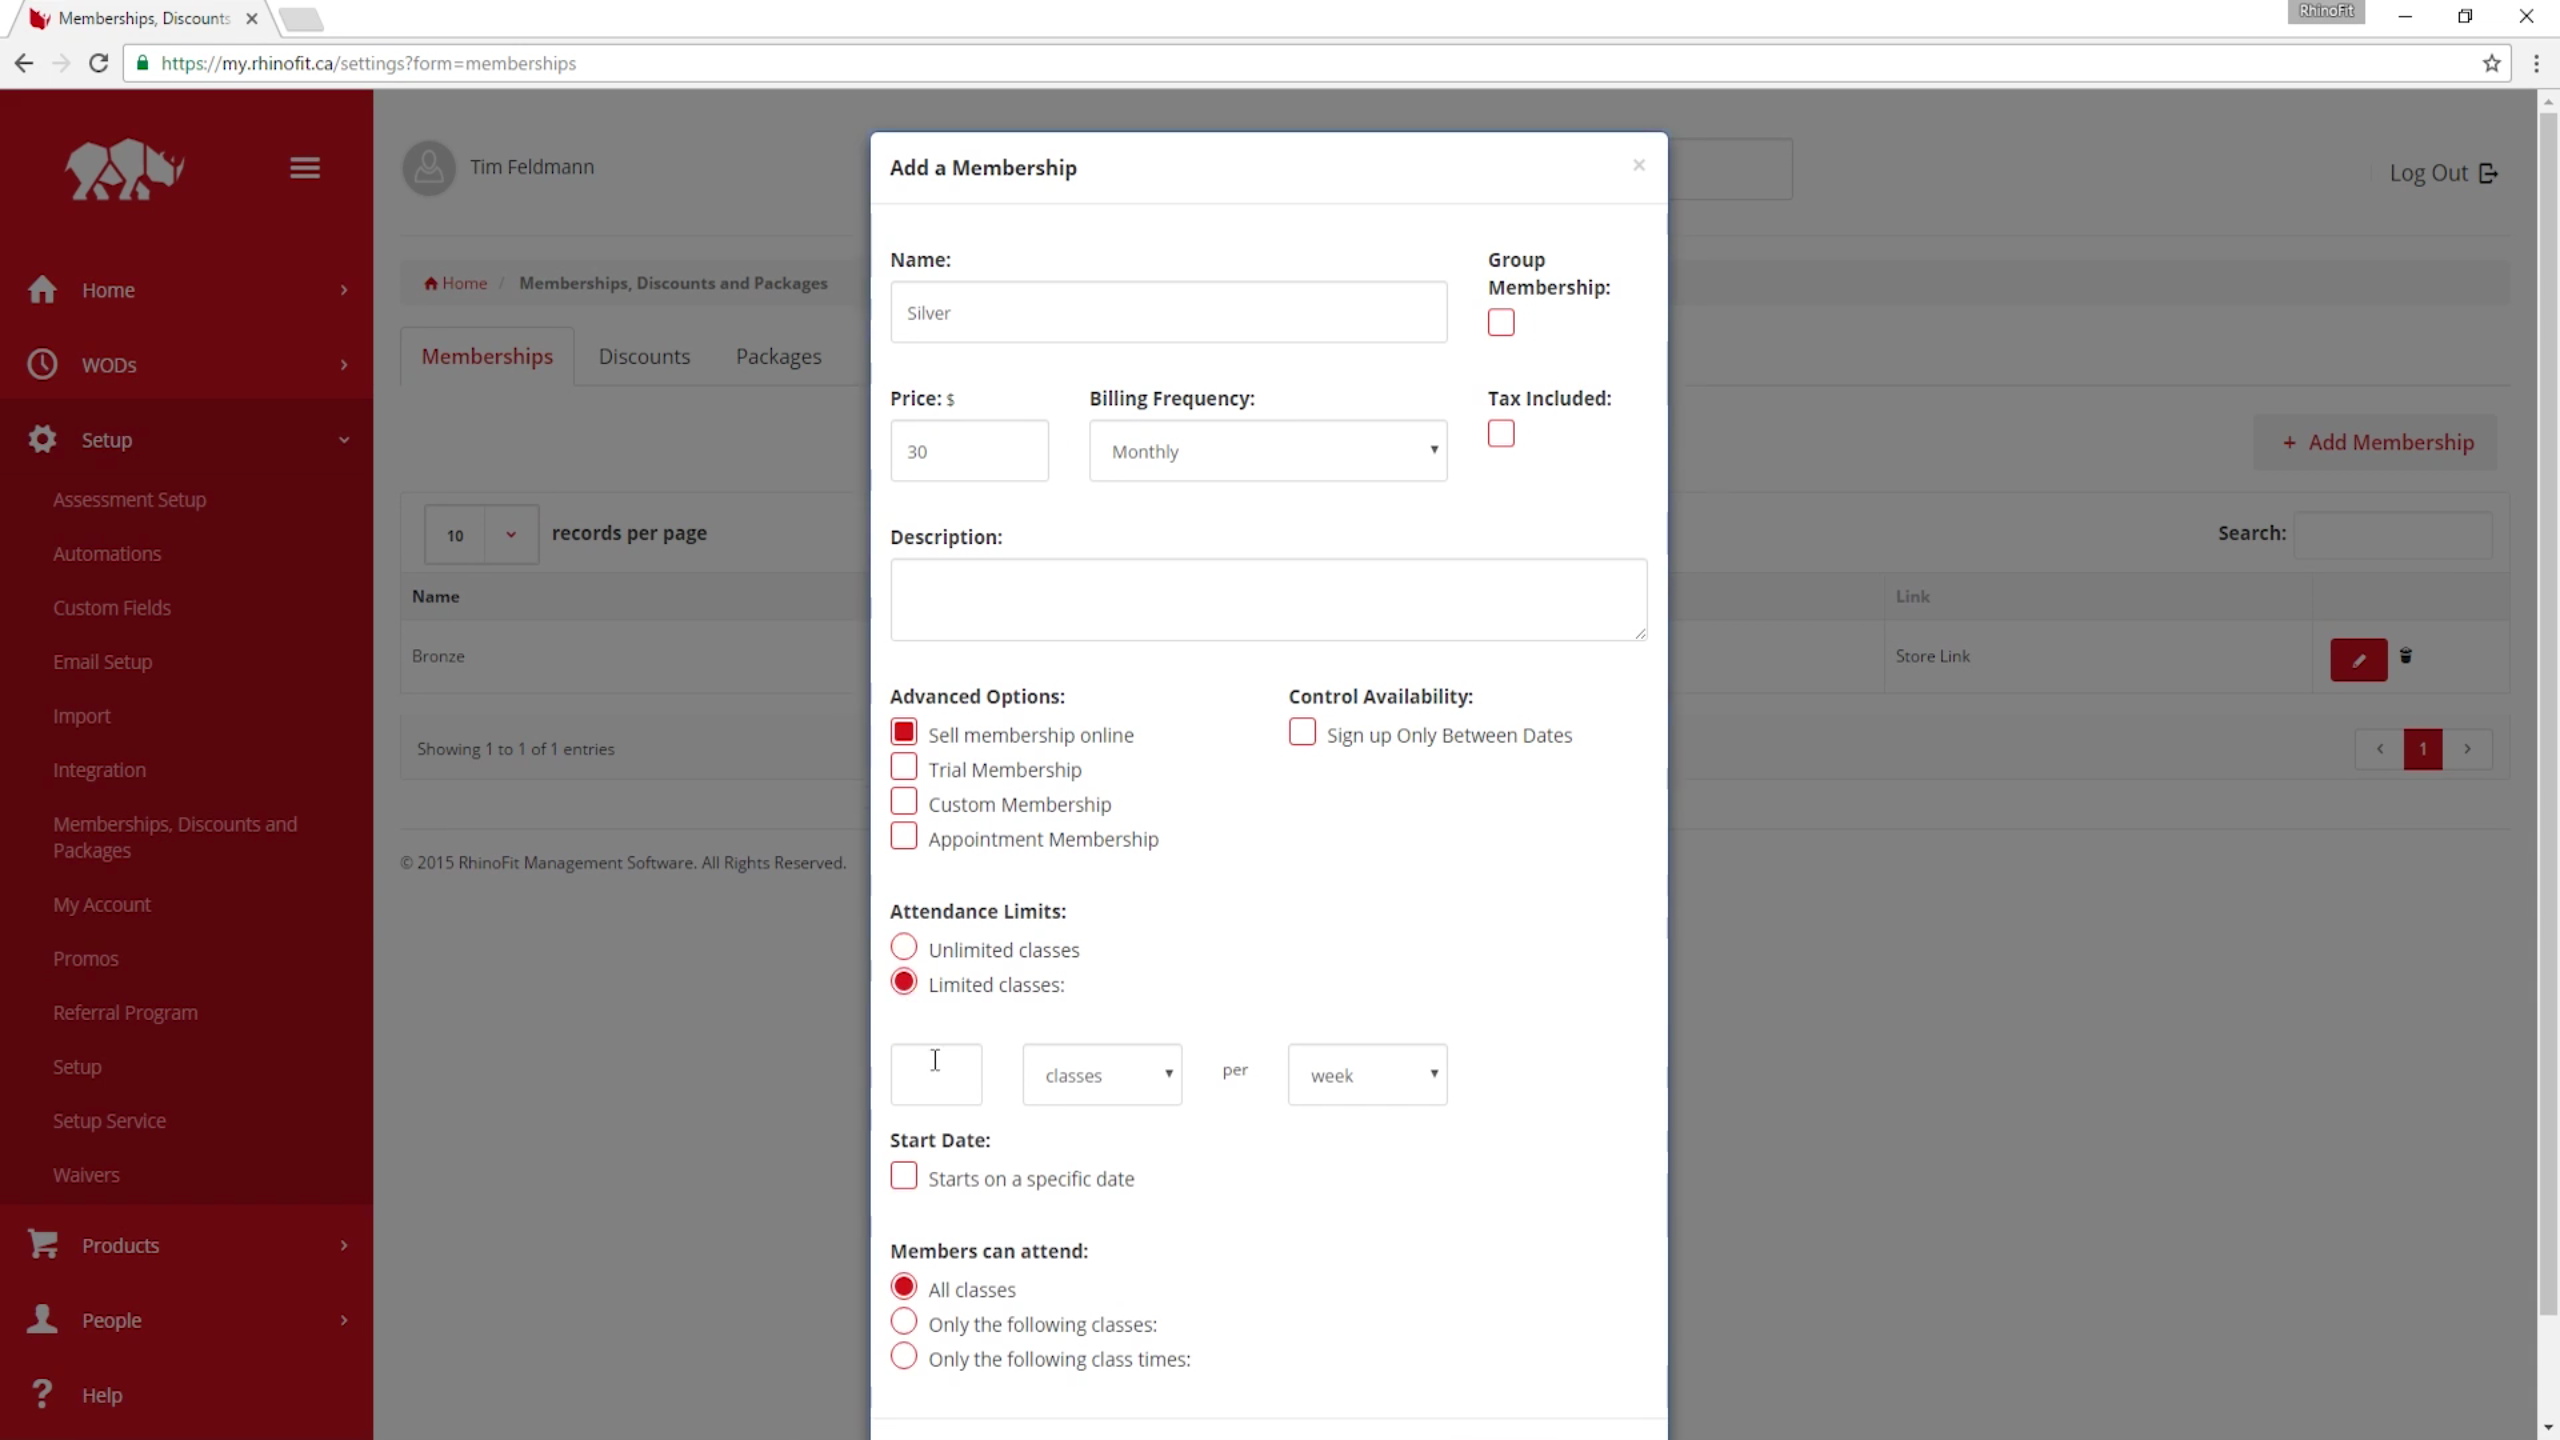2560x1440 pixels.
Task: Click the Help question mark icon
Action: point(42,1394)
